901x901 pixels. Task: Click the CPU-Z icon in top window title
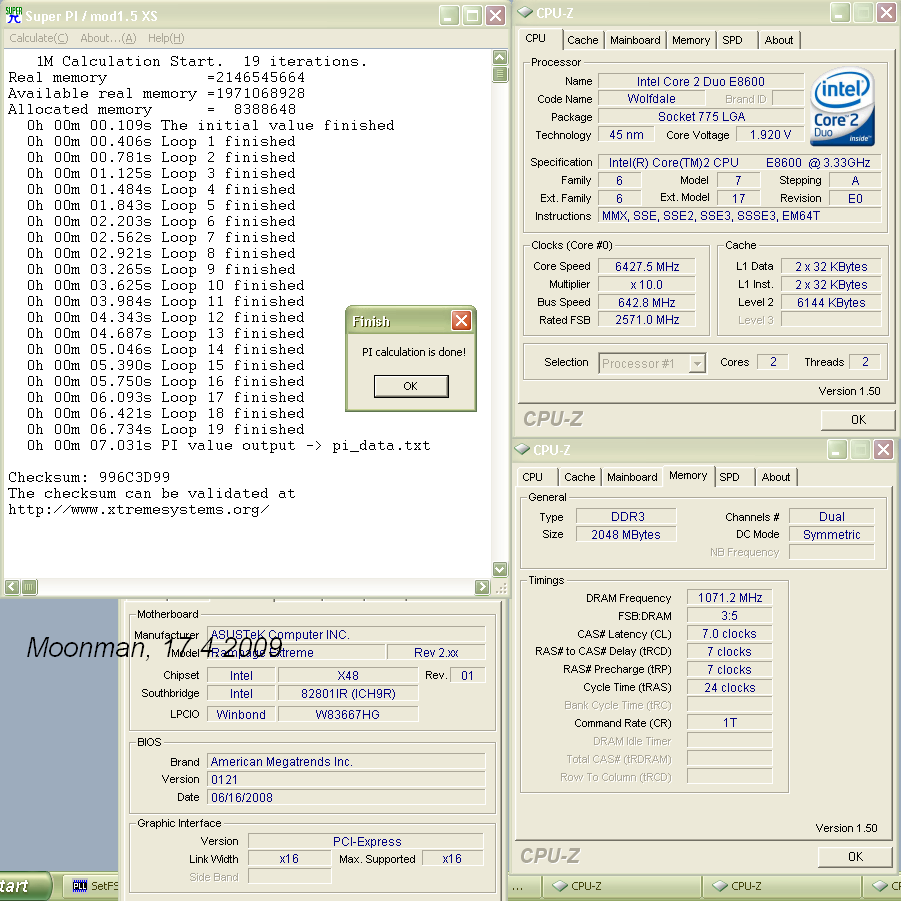[x=524, y=13]
